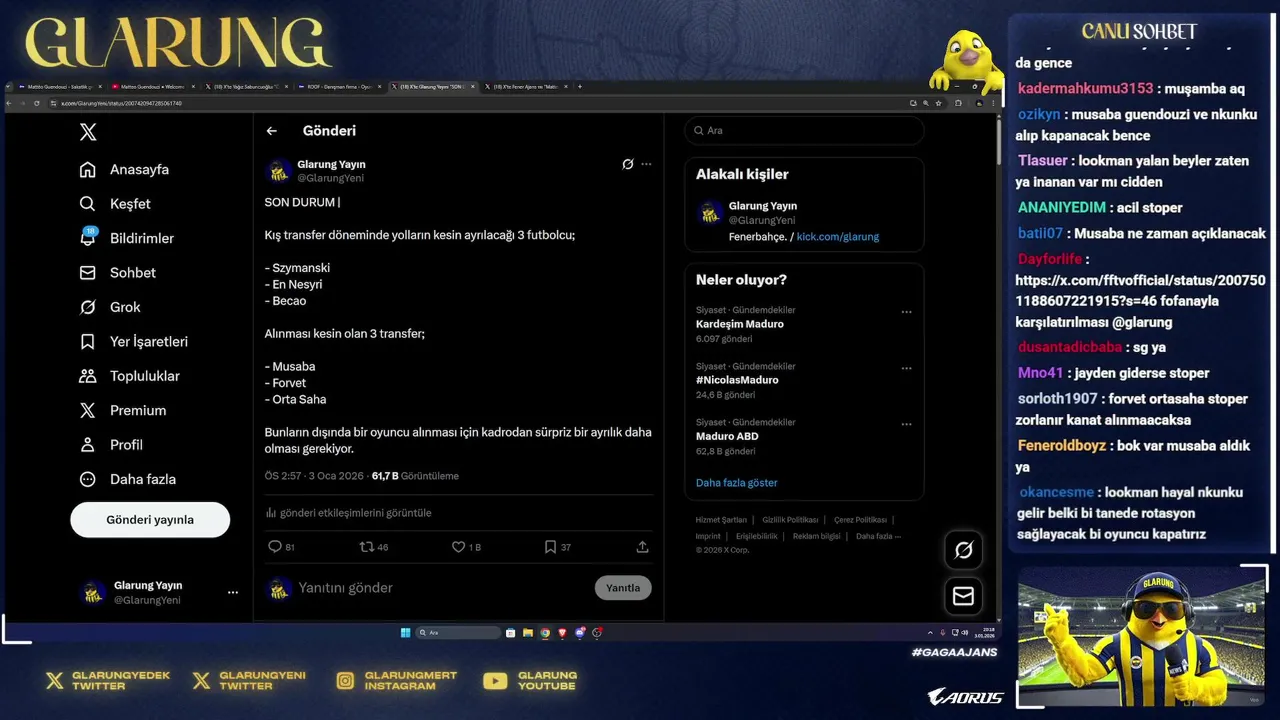The height and width of the screenshot is (720, 1280).
Task: View gönderi etkileşimlerini görüntüle
Action: [349, 513]
